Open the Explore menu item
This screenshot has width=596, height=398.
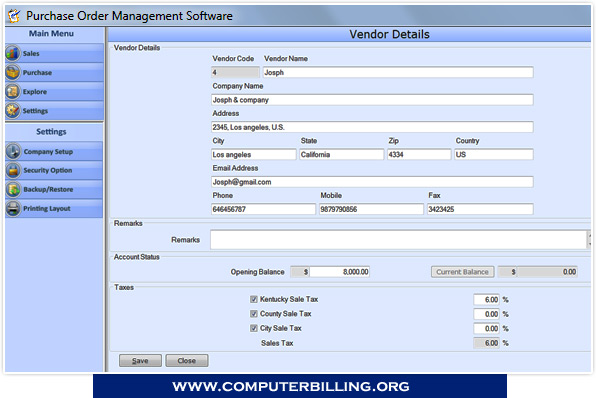pyautogui.click(x=54, y=92)
